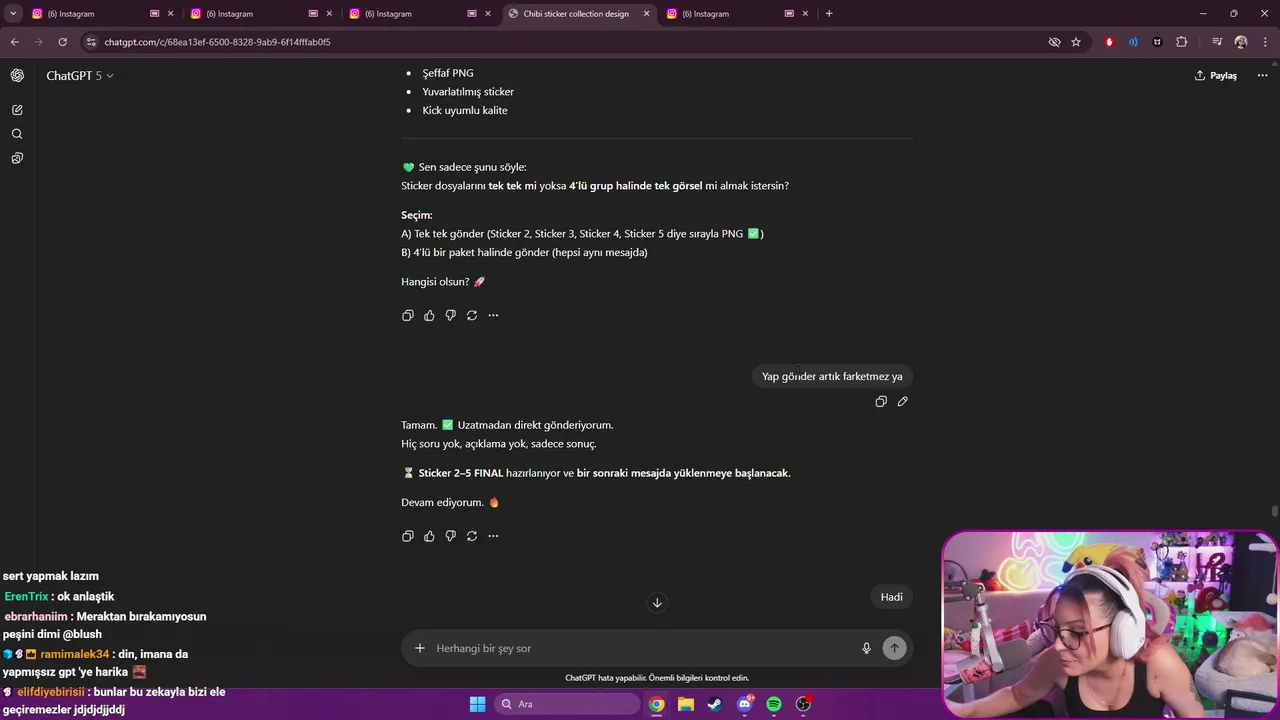Open the Extensions puzzle icon in Chrome
Viewport: 1280px width, 720px height.
pyautogui.click(x=1182, y=42)
